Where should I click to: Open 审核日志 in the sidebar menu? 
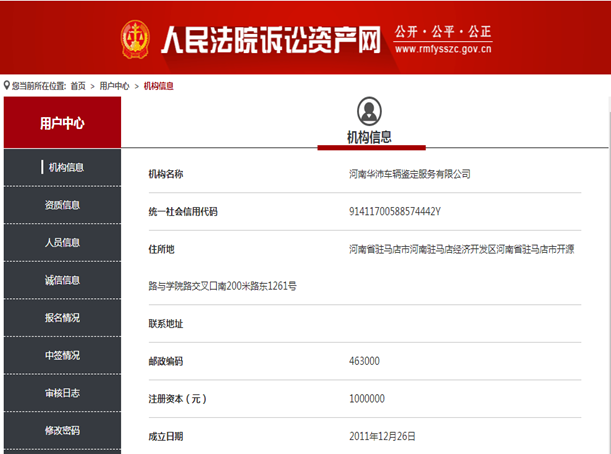pos(62,393)
